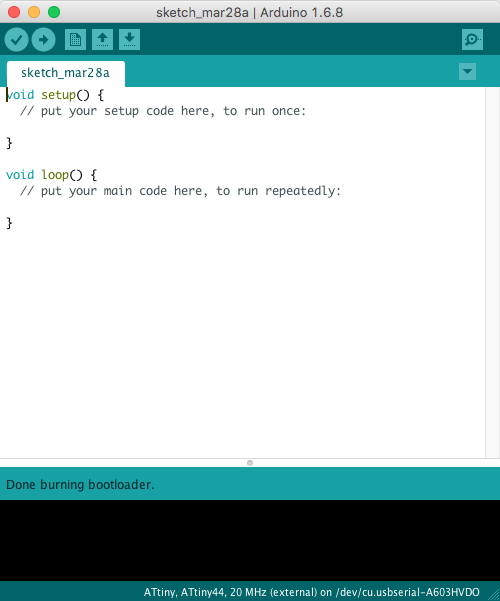Click the closing brace of setup function
500x601 pixels.
(x=10, y=143)
